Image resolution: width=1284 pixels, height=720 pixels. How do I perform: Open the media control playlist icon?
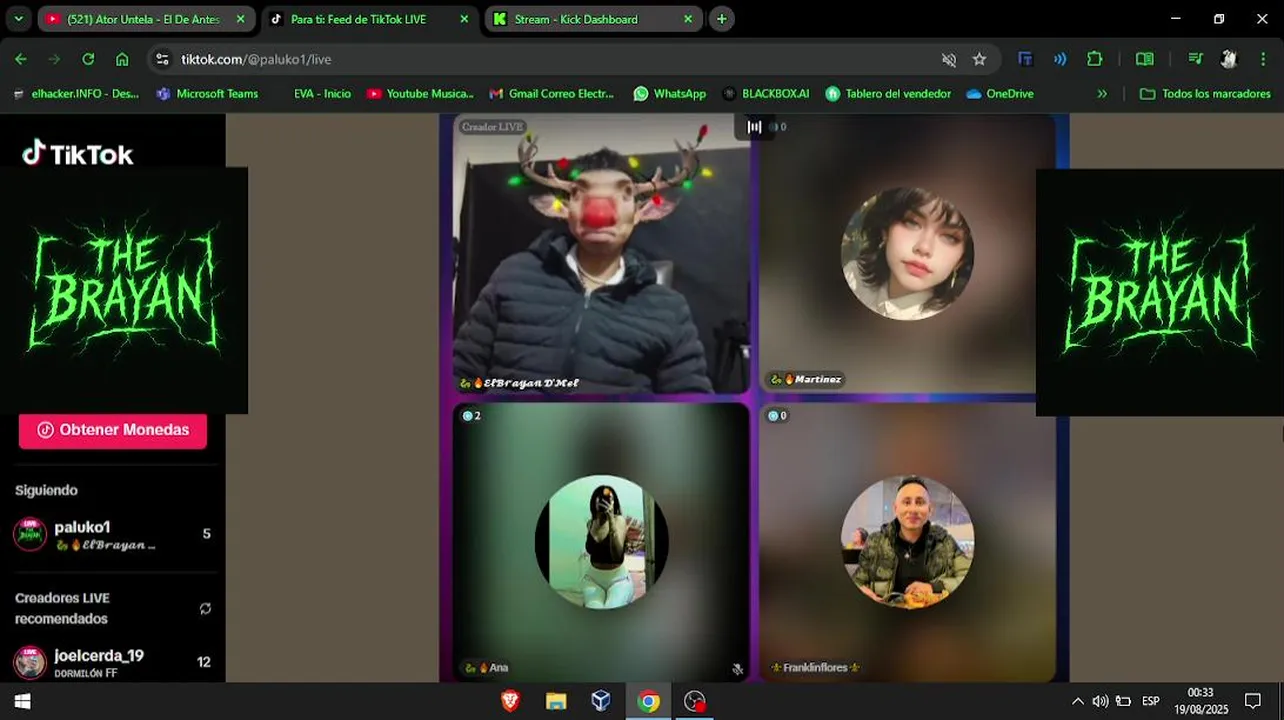[x=1195, y=59]
